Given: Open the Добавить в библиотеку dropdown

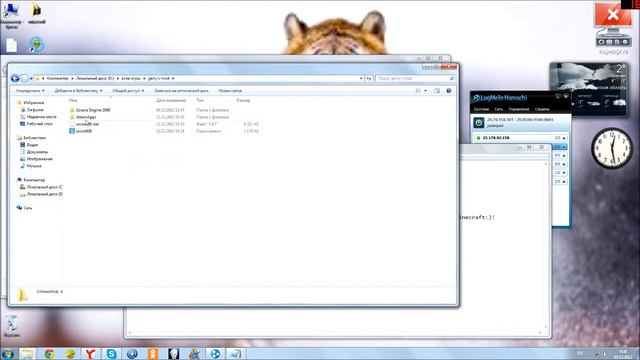Looking at the screenshot, I should (x=78, y=91).
